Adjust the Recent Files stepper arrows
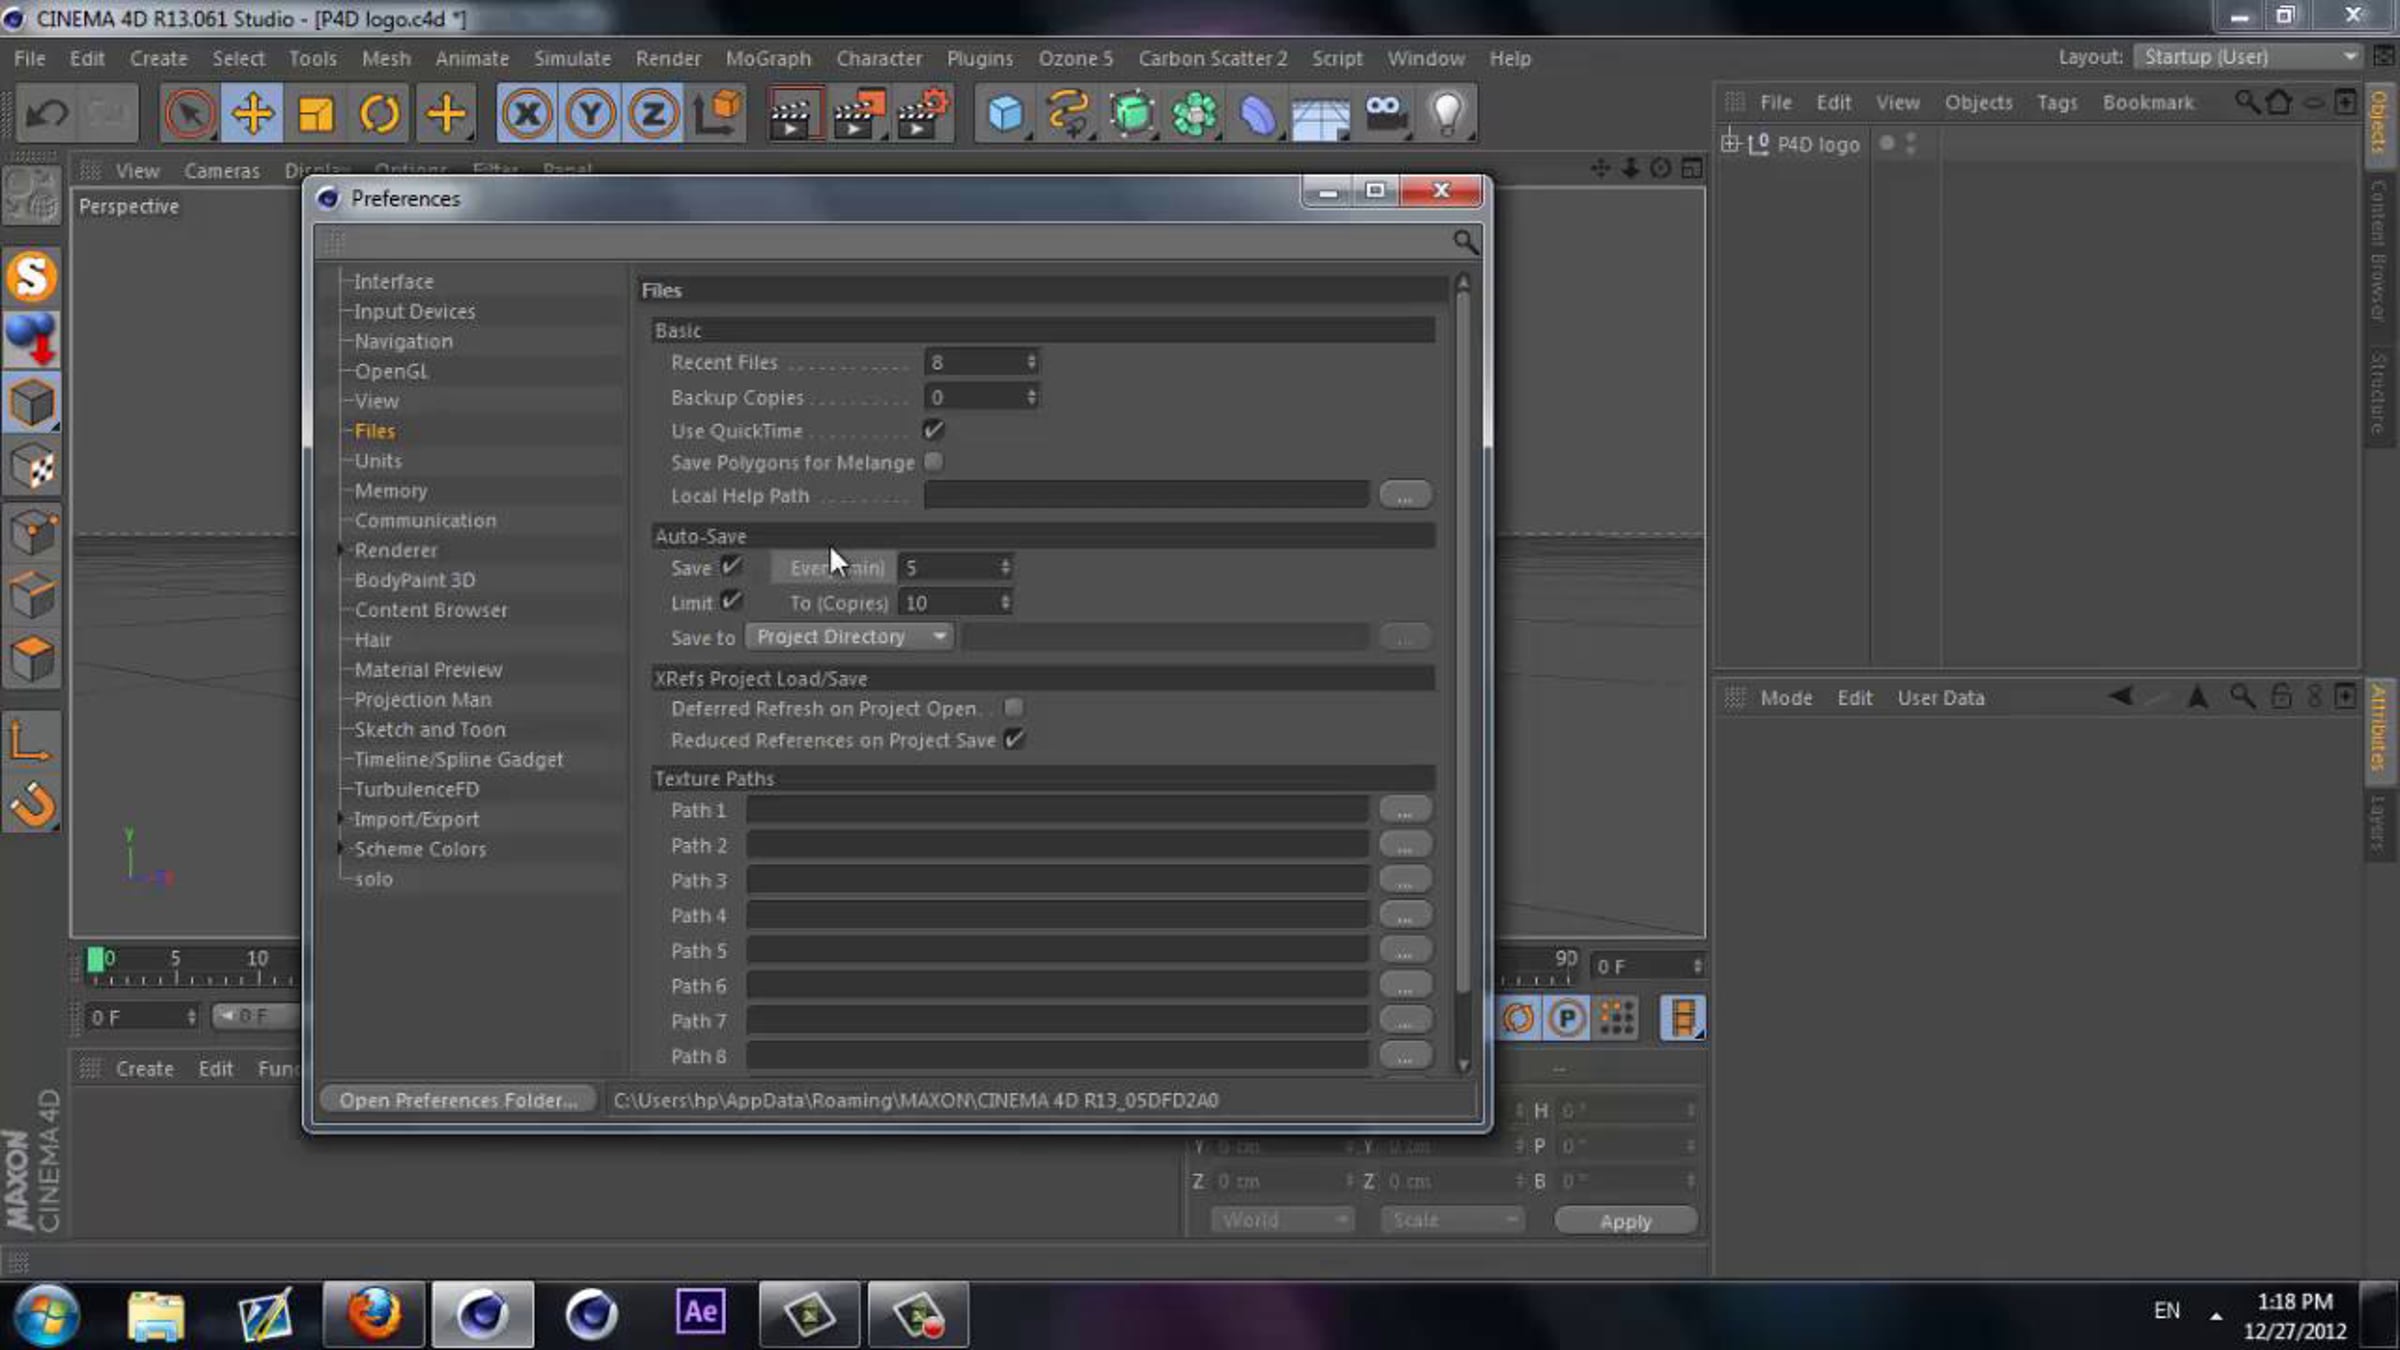2400x1350 pixels. (x=1031, y=362)
